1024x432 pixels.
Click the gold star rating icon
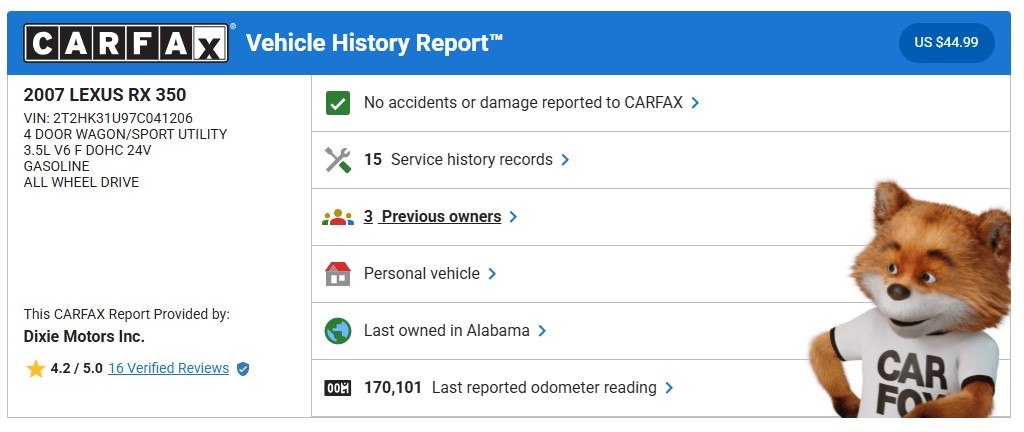[x=36, y=369]
